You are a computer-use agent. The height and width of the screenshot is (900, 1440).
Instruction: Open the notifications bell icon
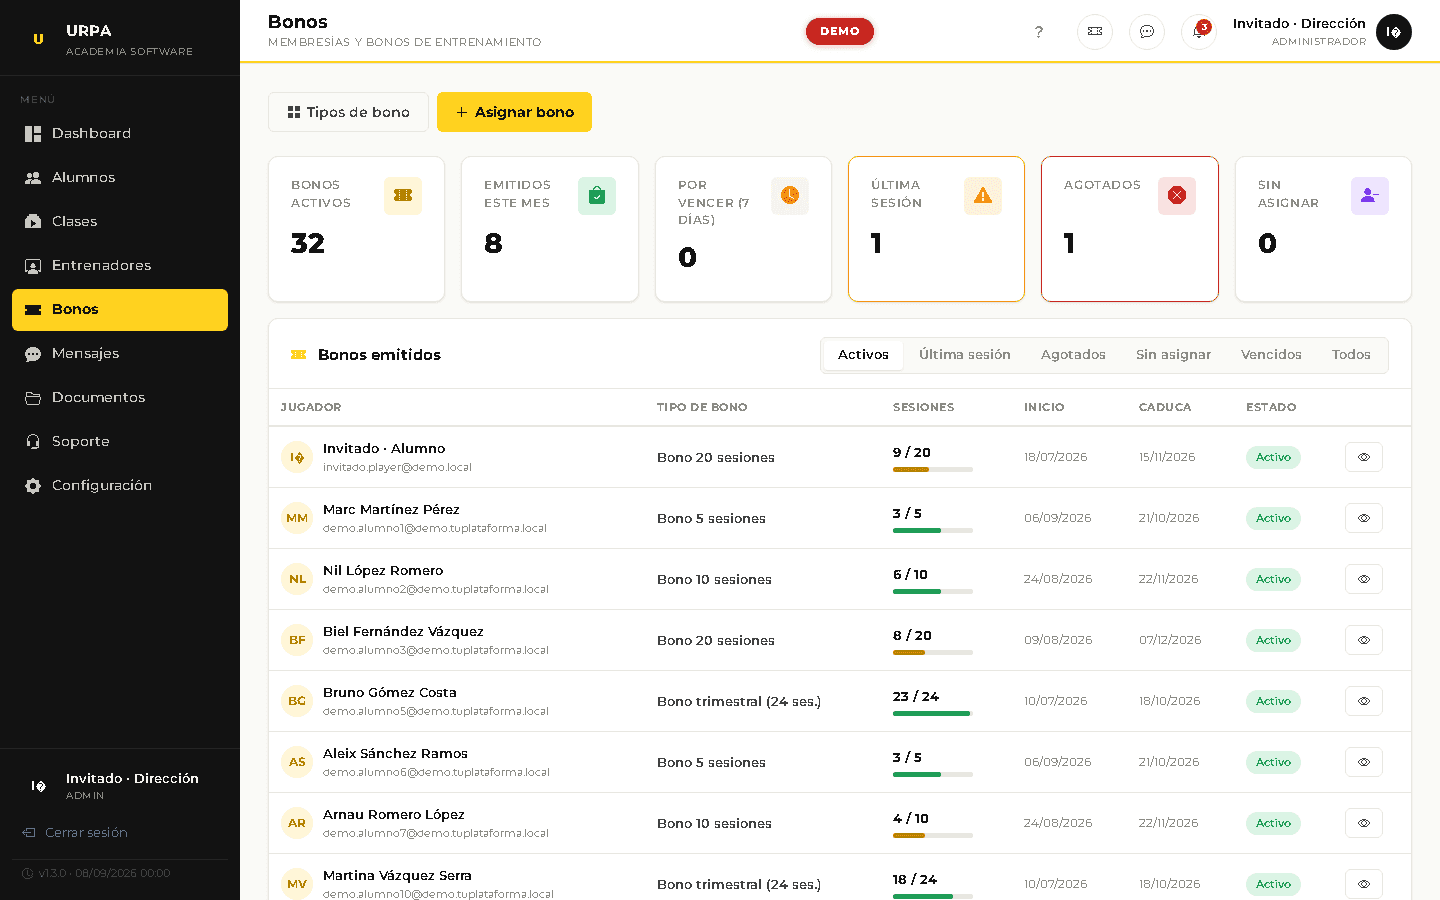tap(1199, 32)
